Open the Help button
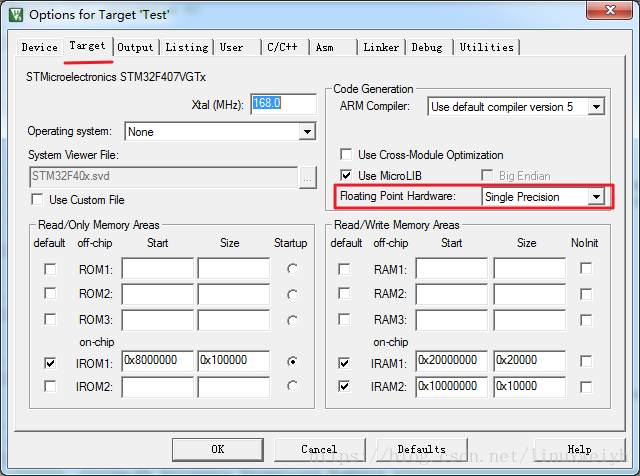This screenshot has height=476, width=640. click(x=580, y=449)
